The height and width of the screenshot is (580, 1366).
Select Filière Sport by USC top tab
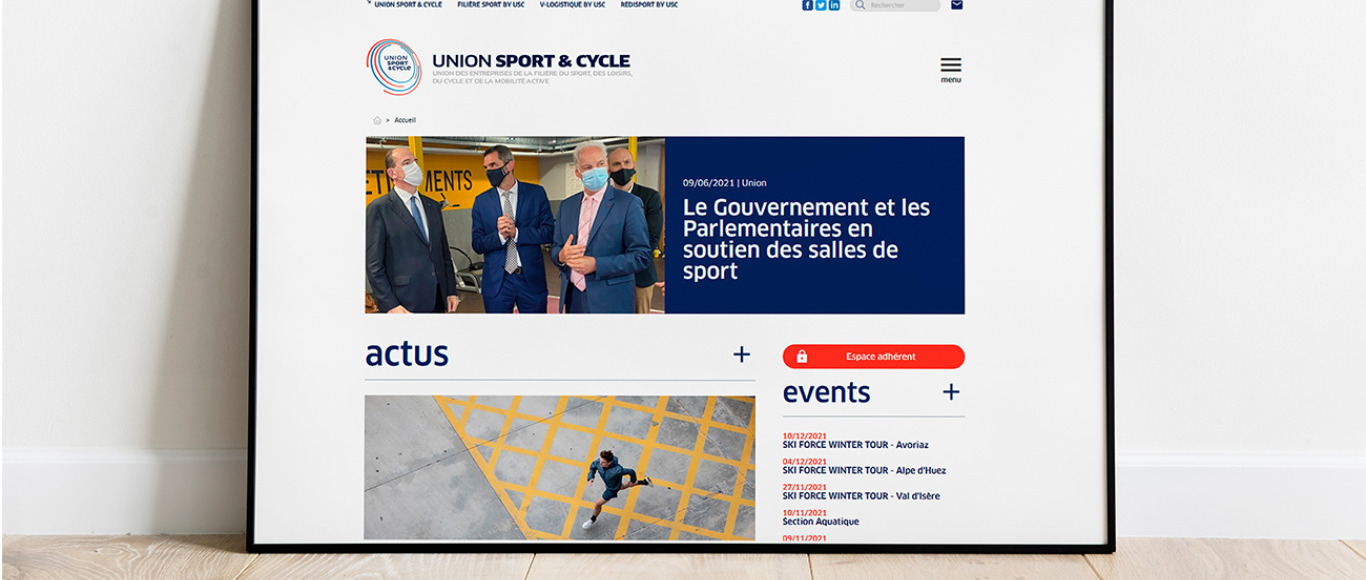491,5
